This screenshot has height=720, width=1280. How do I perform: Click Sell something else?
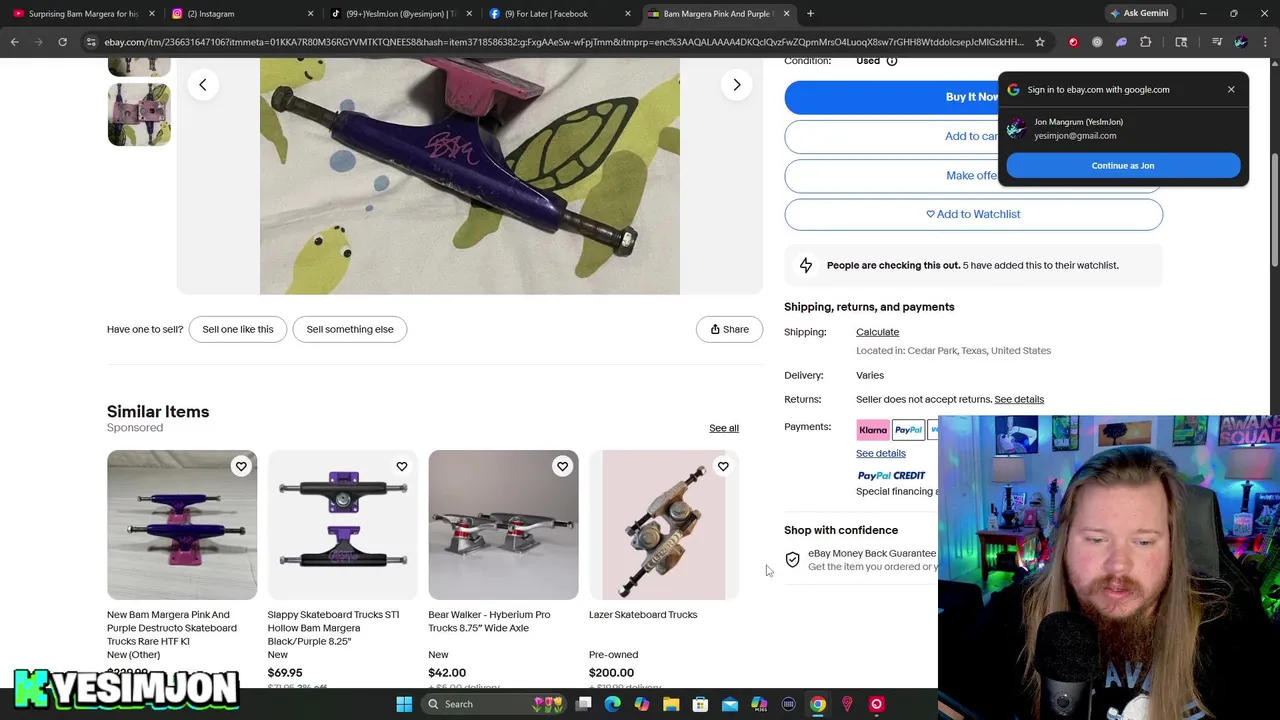coord(350,329)
